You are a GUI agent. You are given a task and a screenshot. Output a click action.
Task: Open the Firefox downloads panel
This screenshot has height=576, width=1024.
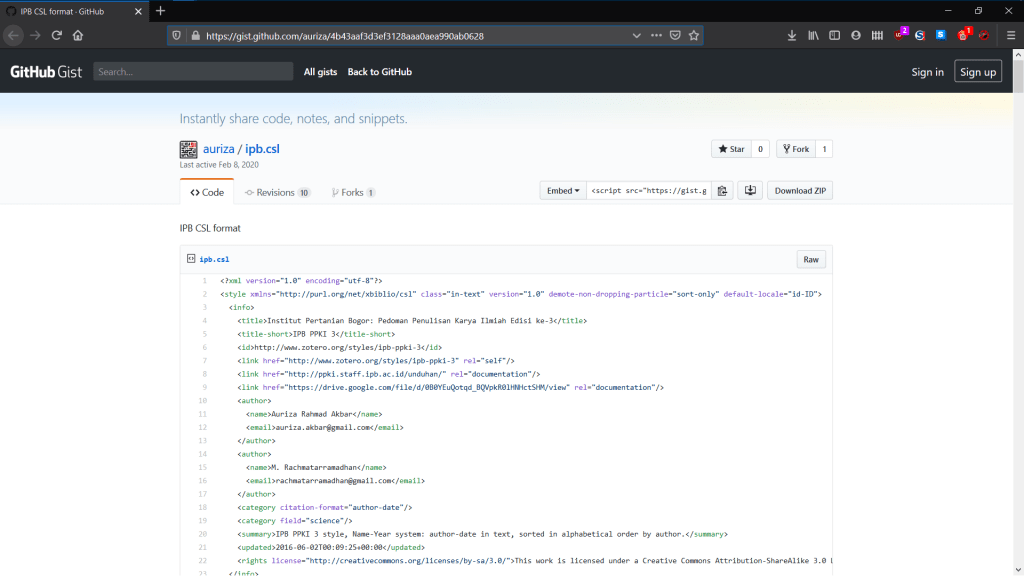pyautogui.click(x=792, y=35)
